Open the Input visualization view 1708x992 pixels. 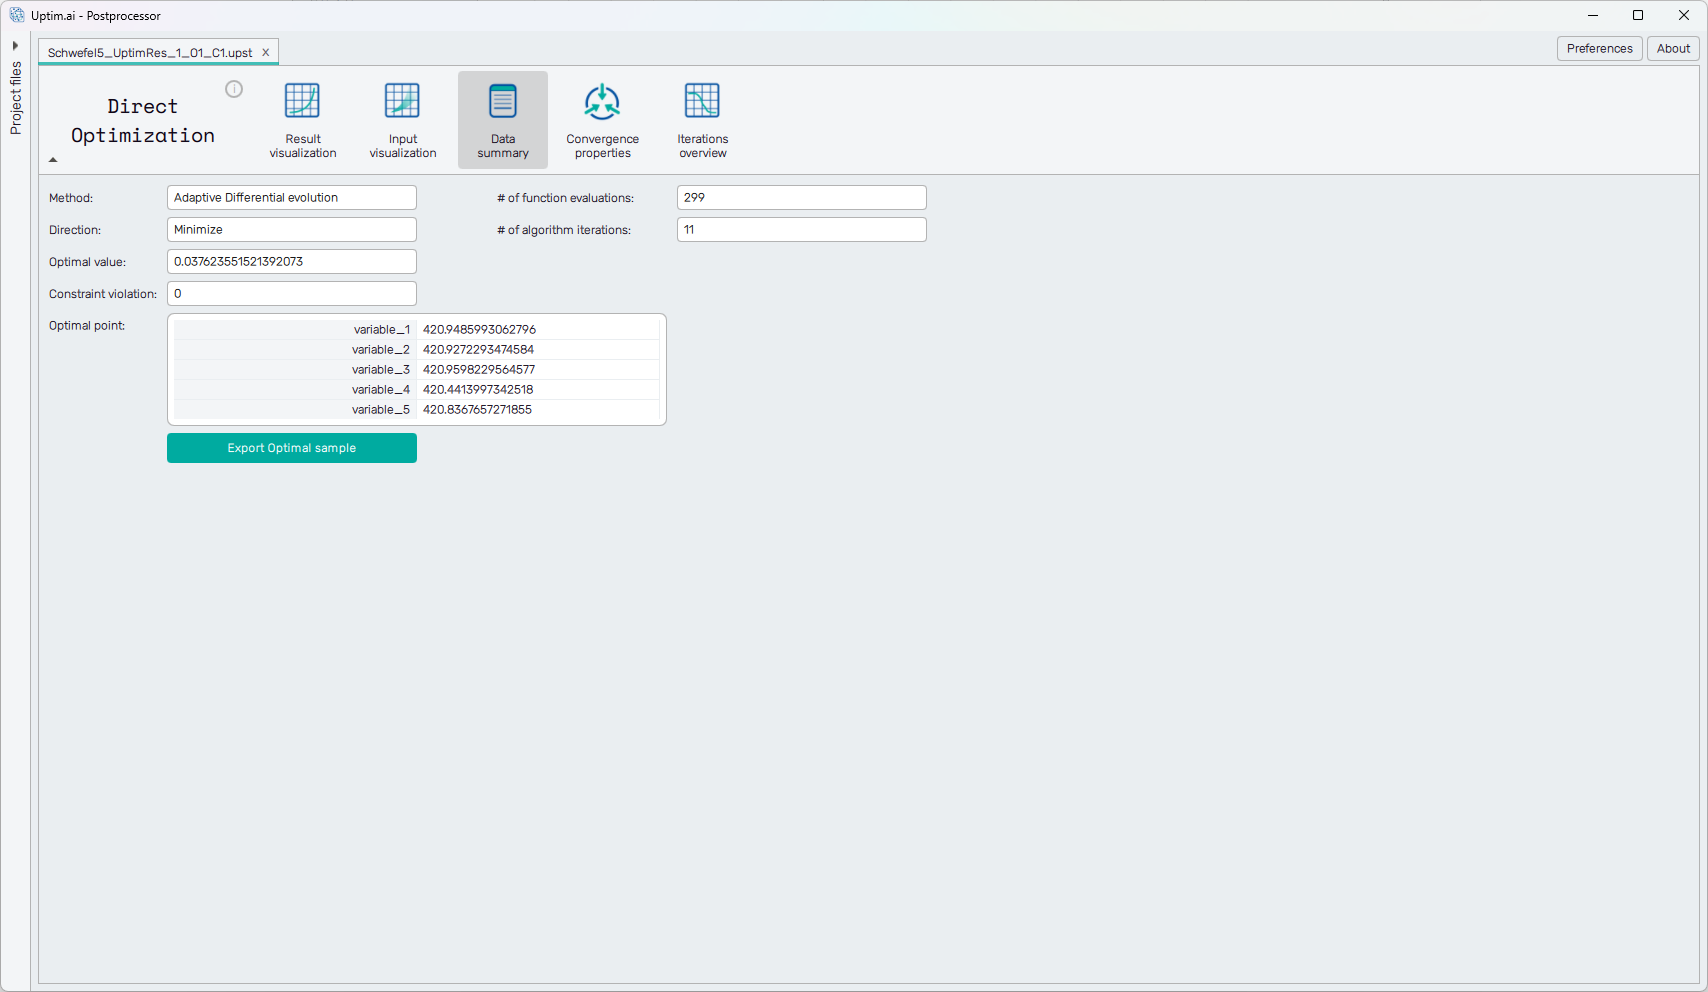[402, 120]
